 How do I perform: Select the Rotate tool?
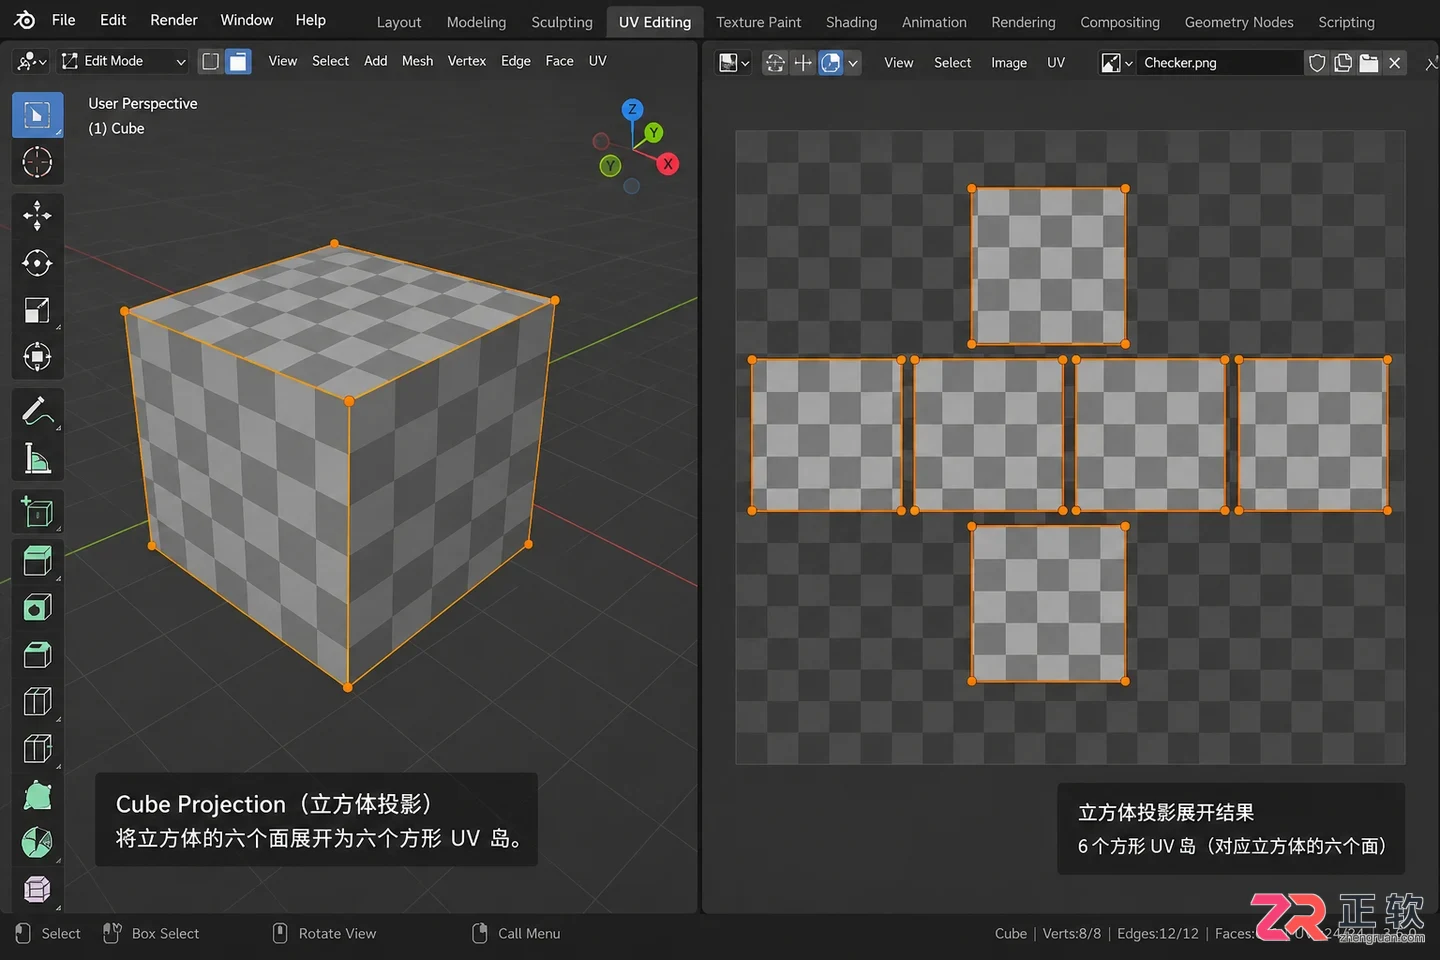[37, 263]
